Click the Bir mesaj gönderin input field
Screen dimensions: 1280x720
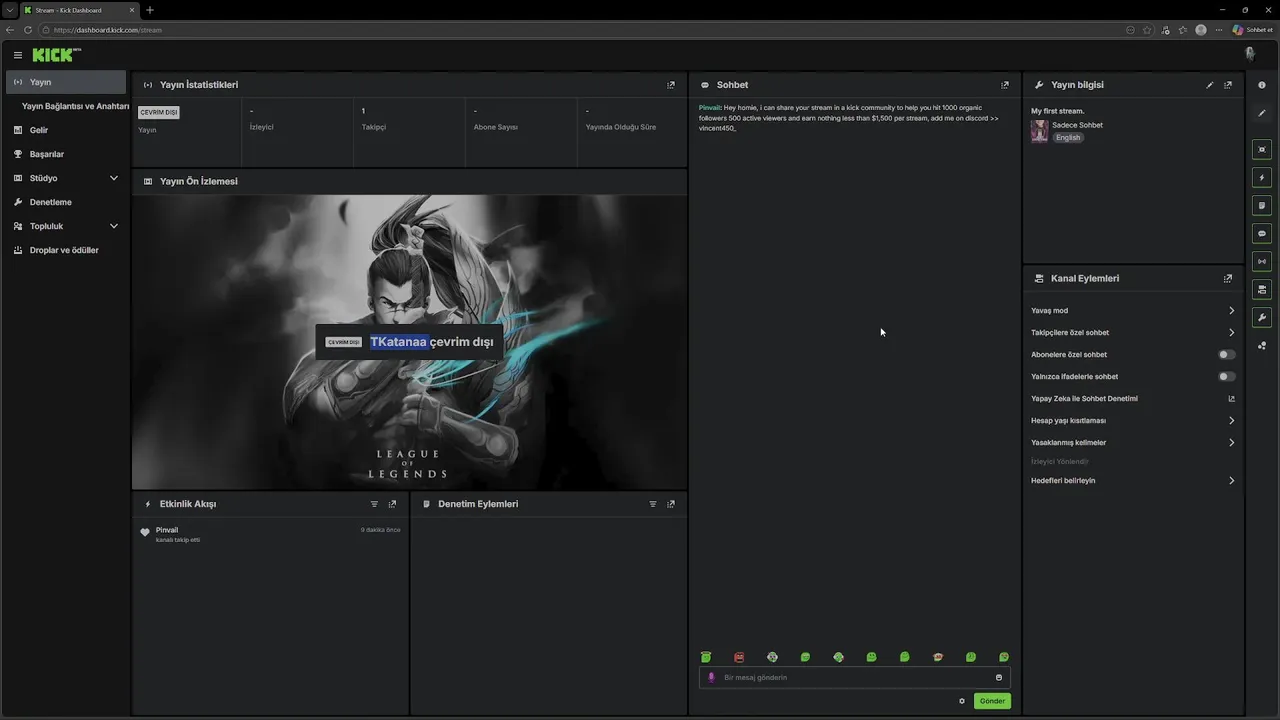pos(854,677)
